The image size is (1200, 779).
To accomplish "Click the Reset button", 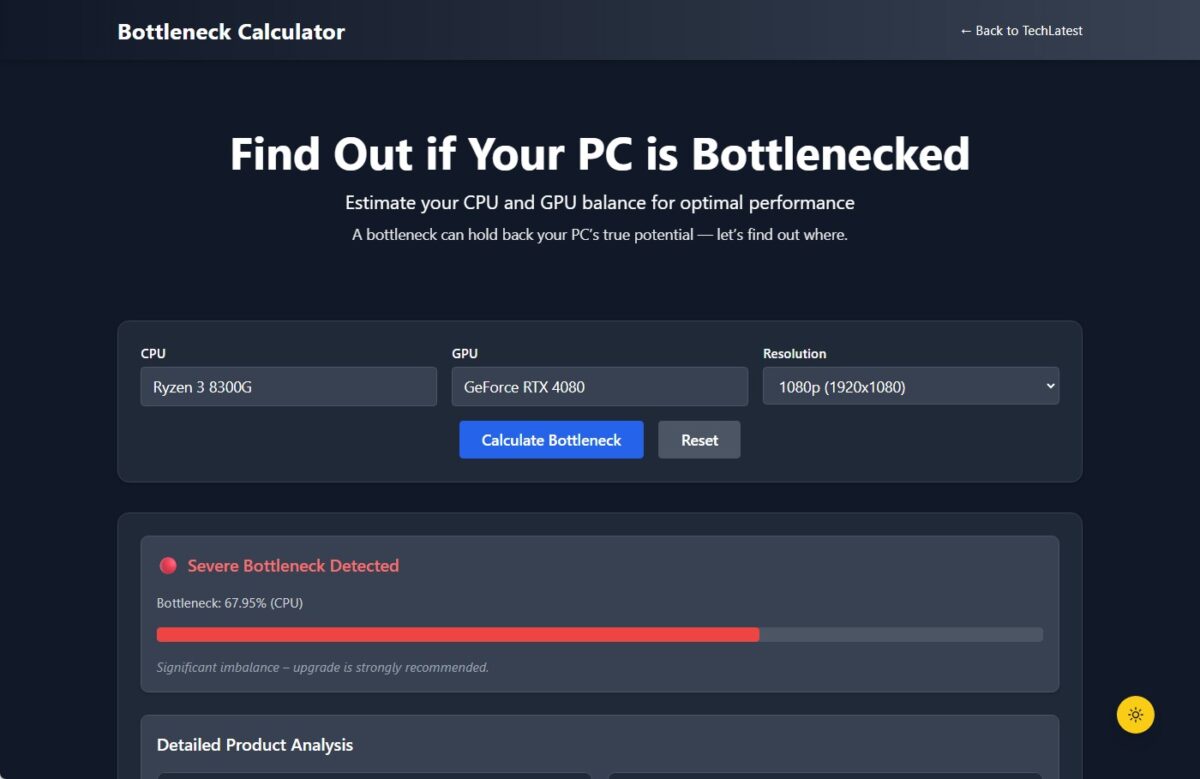I will 699,440.
